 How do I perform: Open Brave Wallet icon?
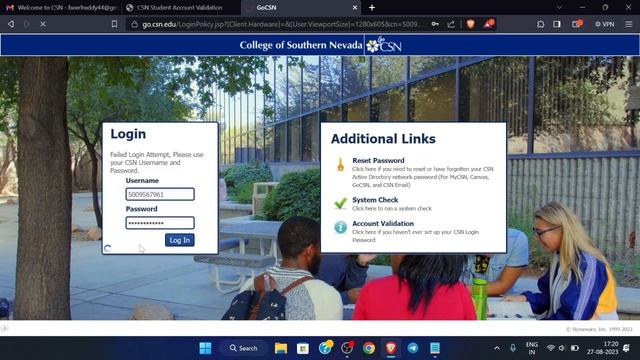click(x=576, y=24)
